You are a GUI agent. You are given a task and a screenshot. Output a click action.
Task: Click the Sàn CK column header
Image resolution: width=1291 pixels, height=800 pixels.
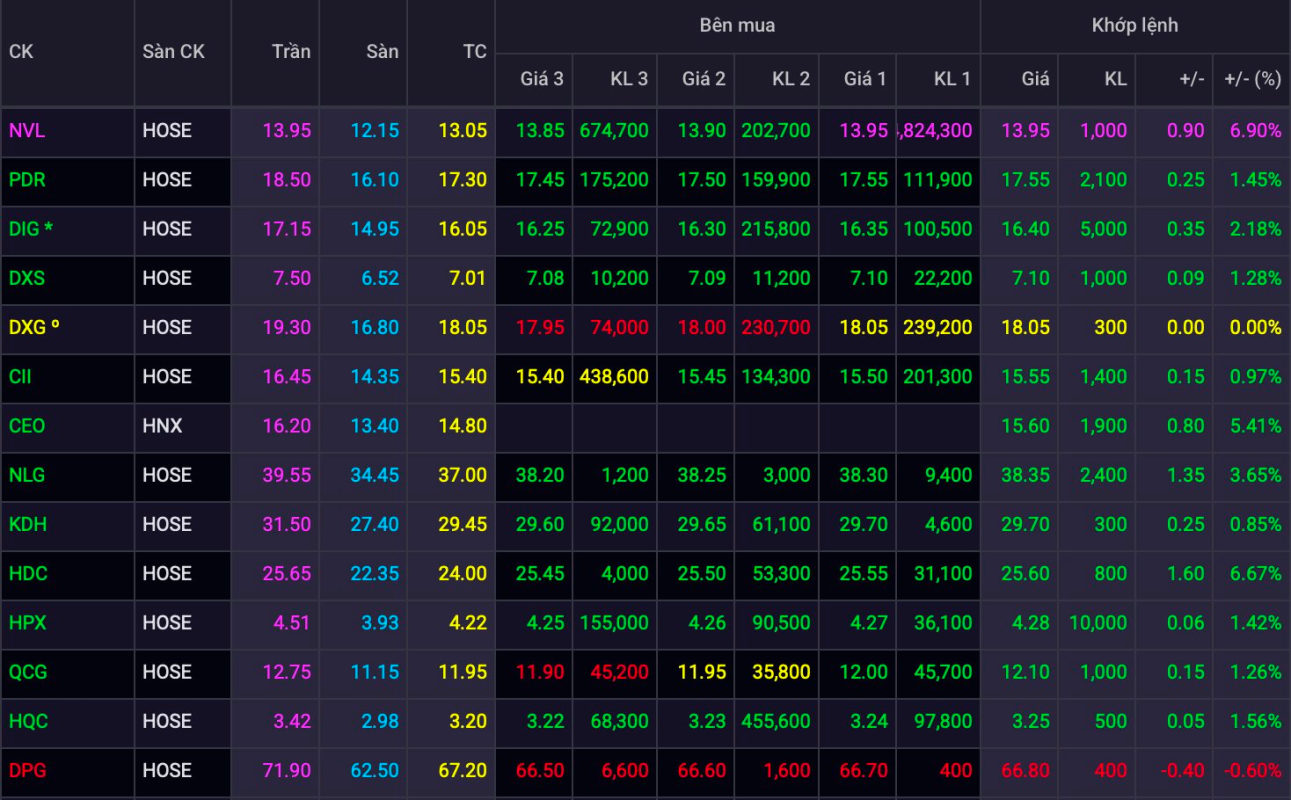click(x=174, y=51)
